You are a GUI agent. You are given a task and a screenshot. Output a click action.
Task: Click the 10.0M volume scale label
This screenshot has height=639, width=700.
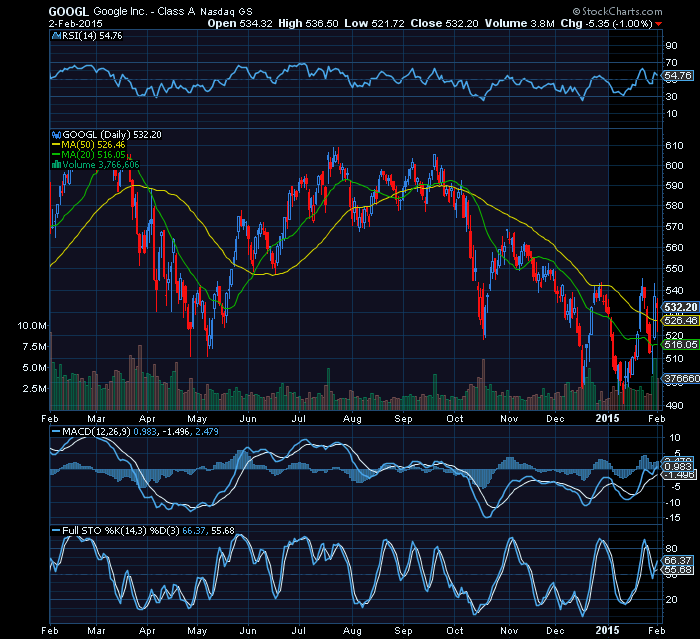tap(32, 326)
